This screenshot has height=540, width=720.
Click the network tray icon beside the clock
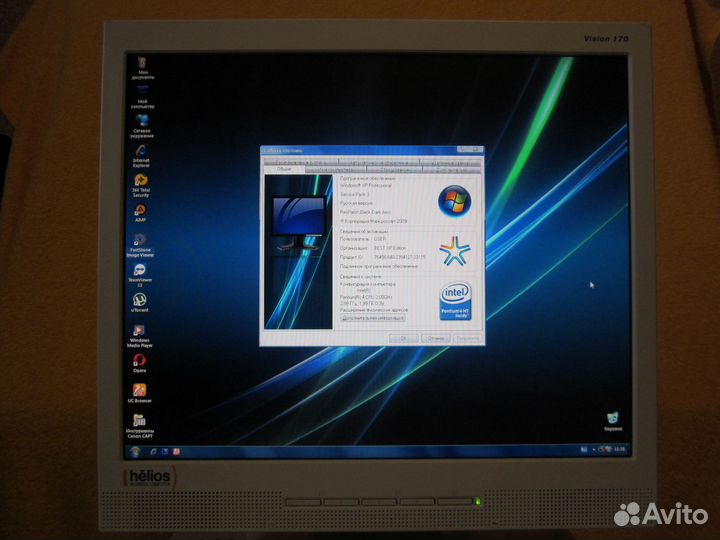608,449
